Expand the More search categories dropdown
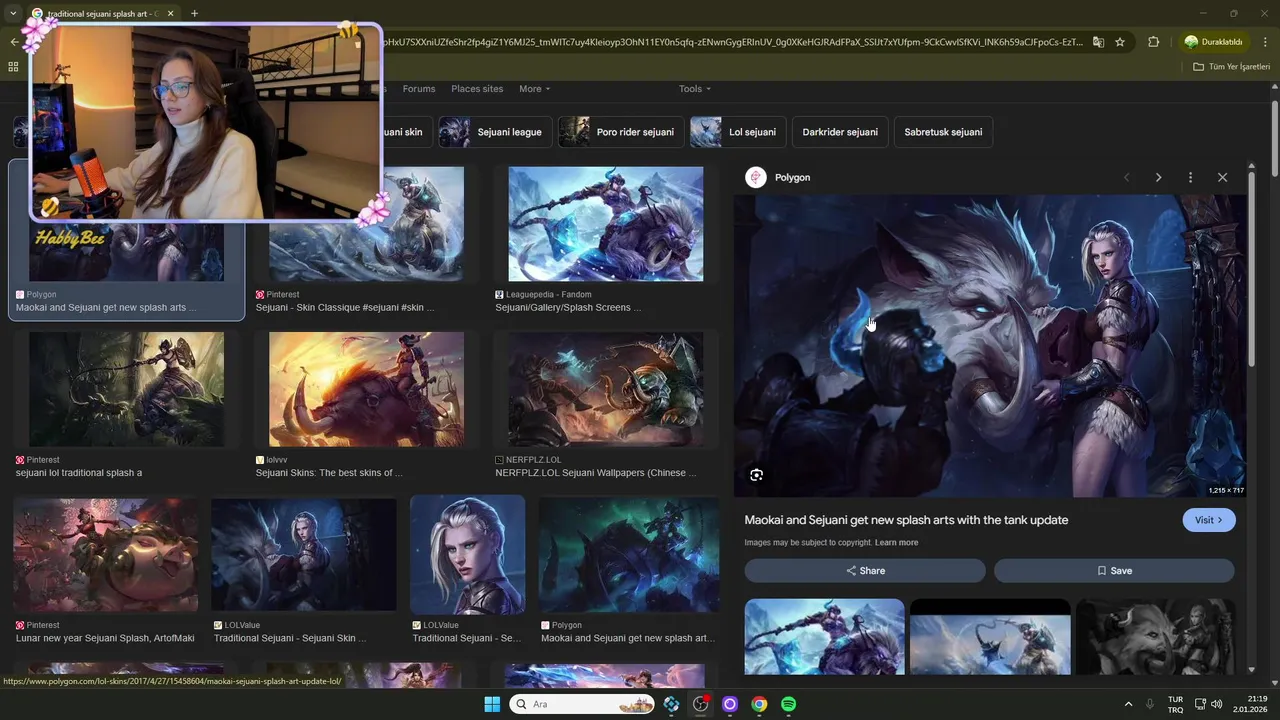 point(534,89)
